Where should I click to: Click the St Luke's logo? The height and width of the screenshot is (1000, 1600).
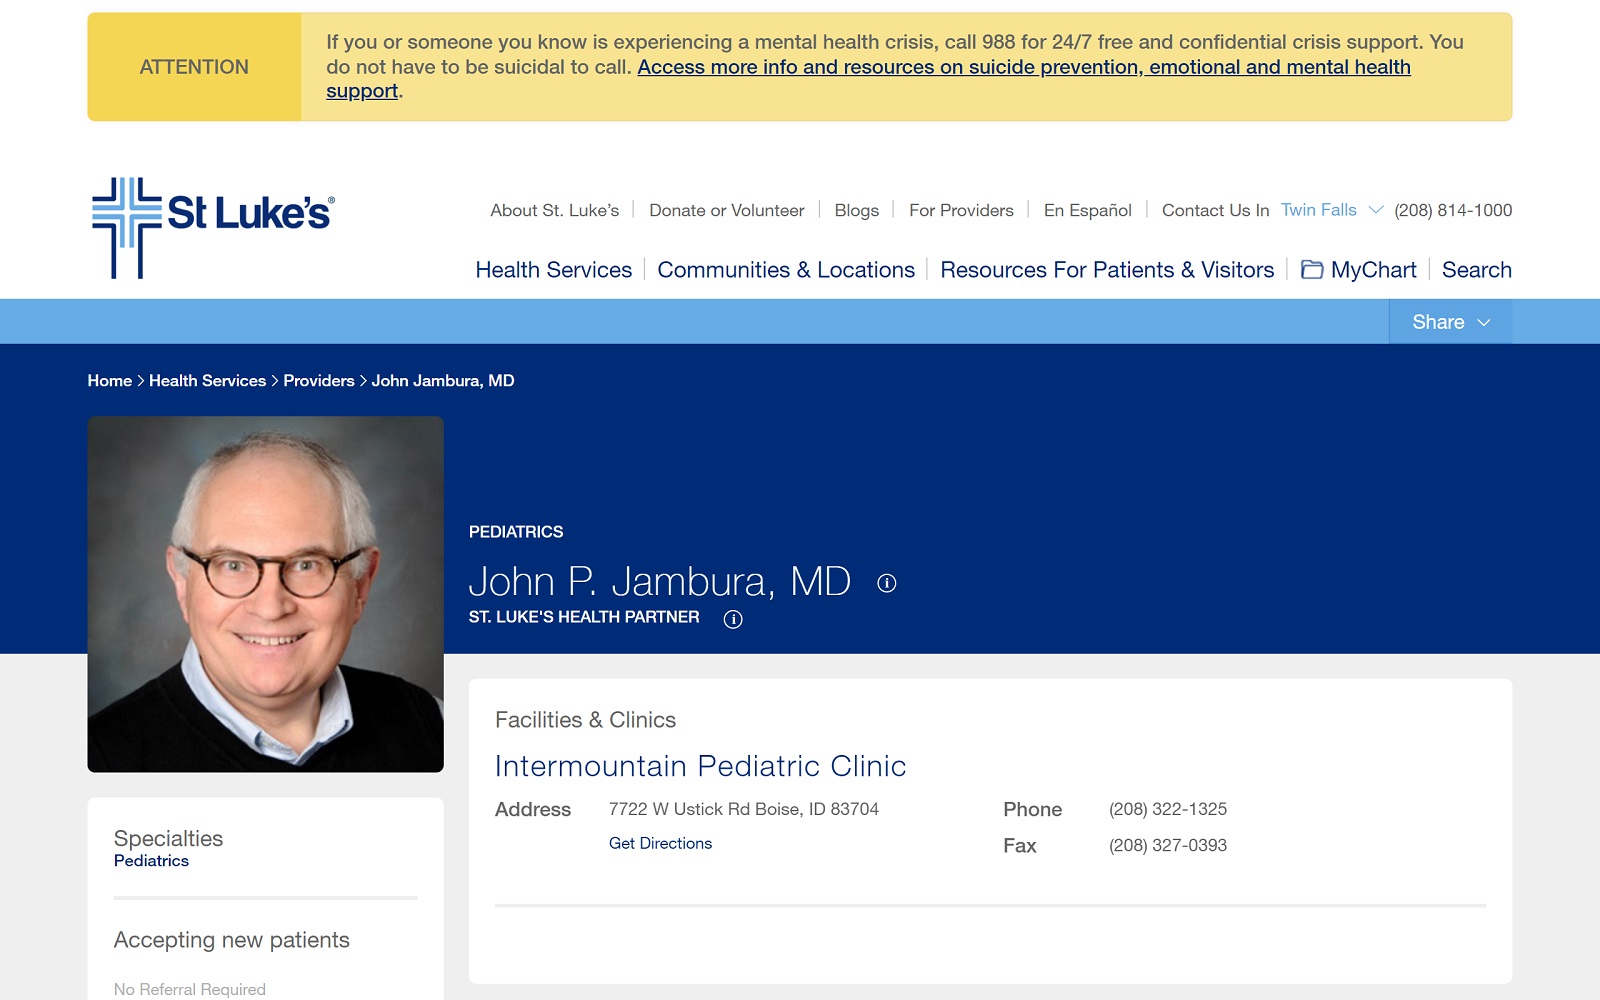(213, 228)
